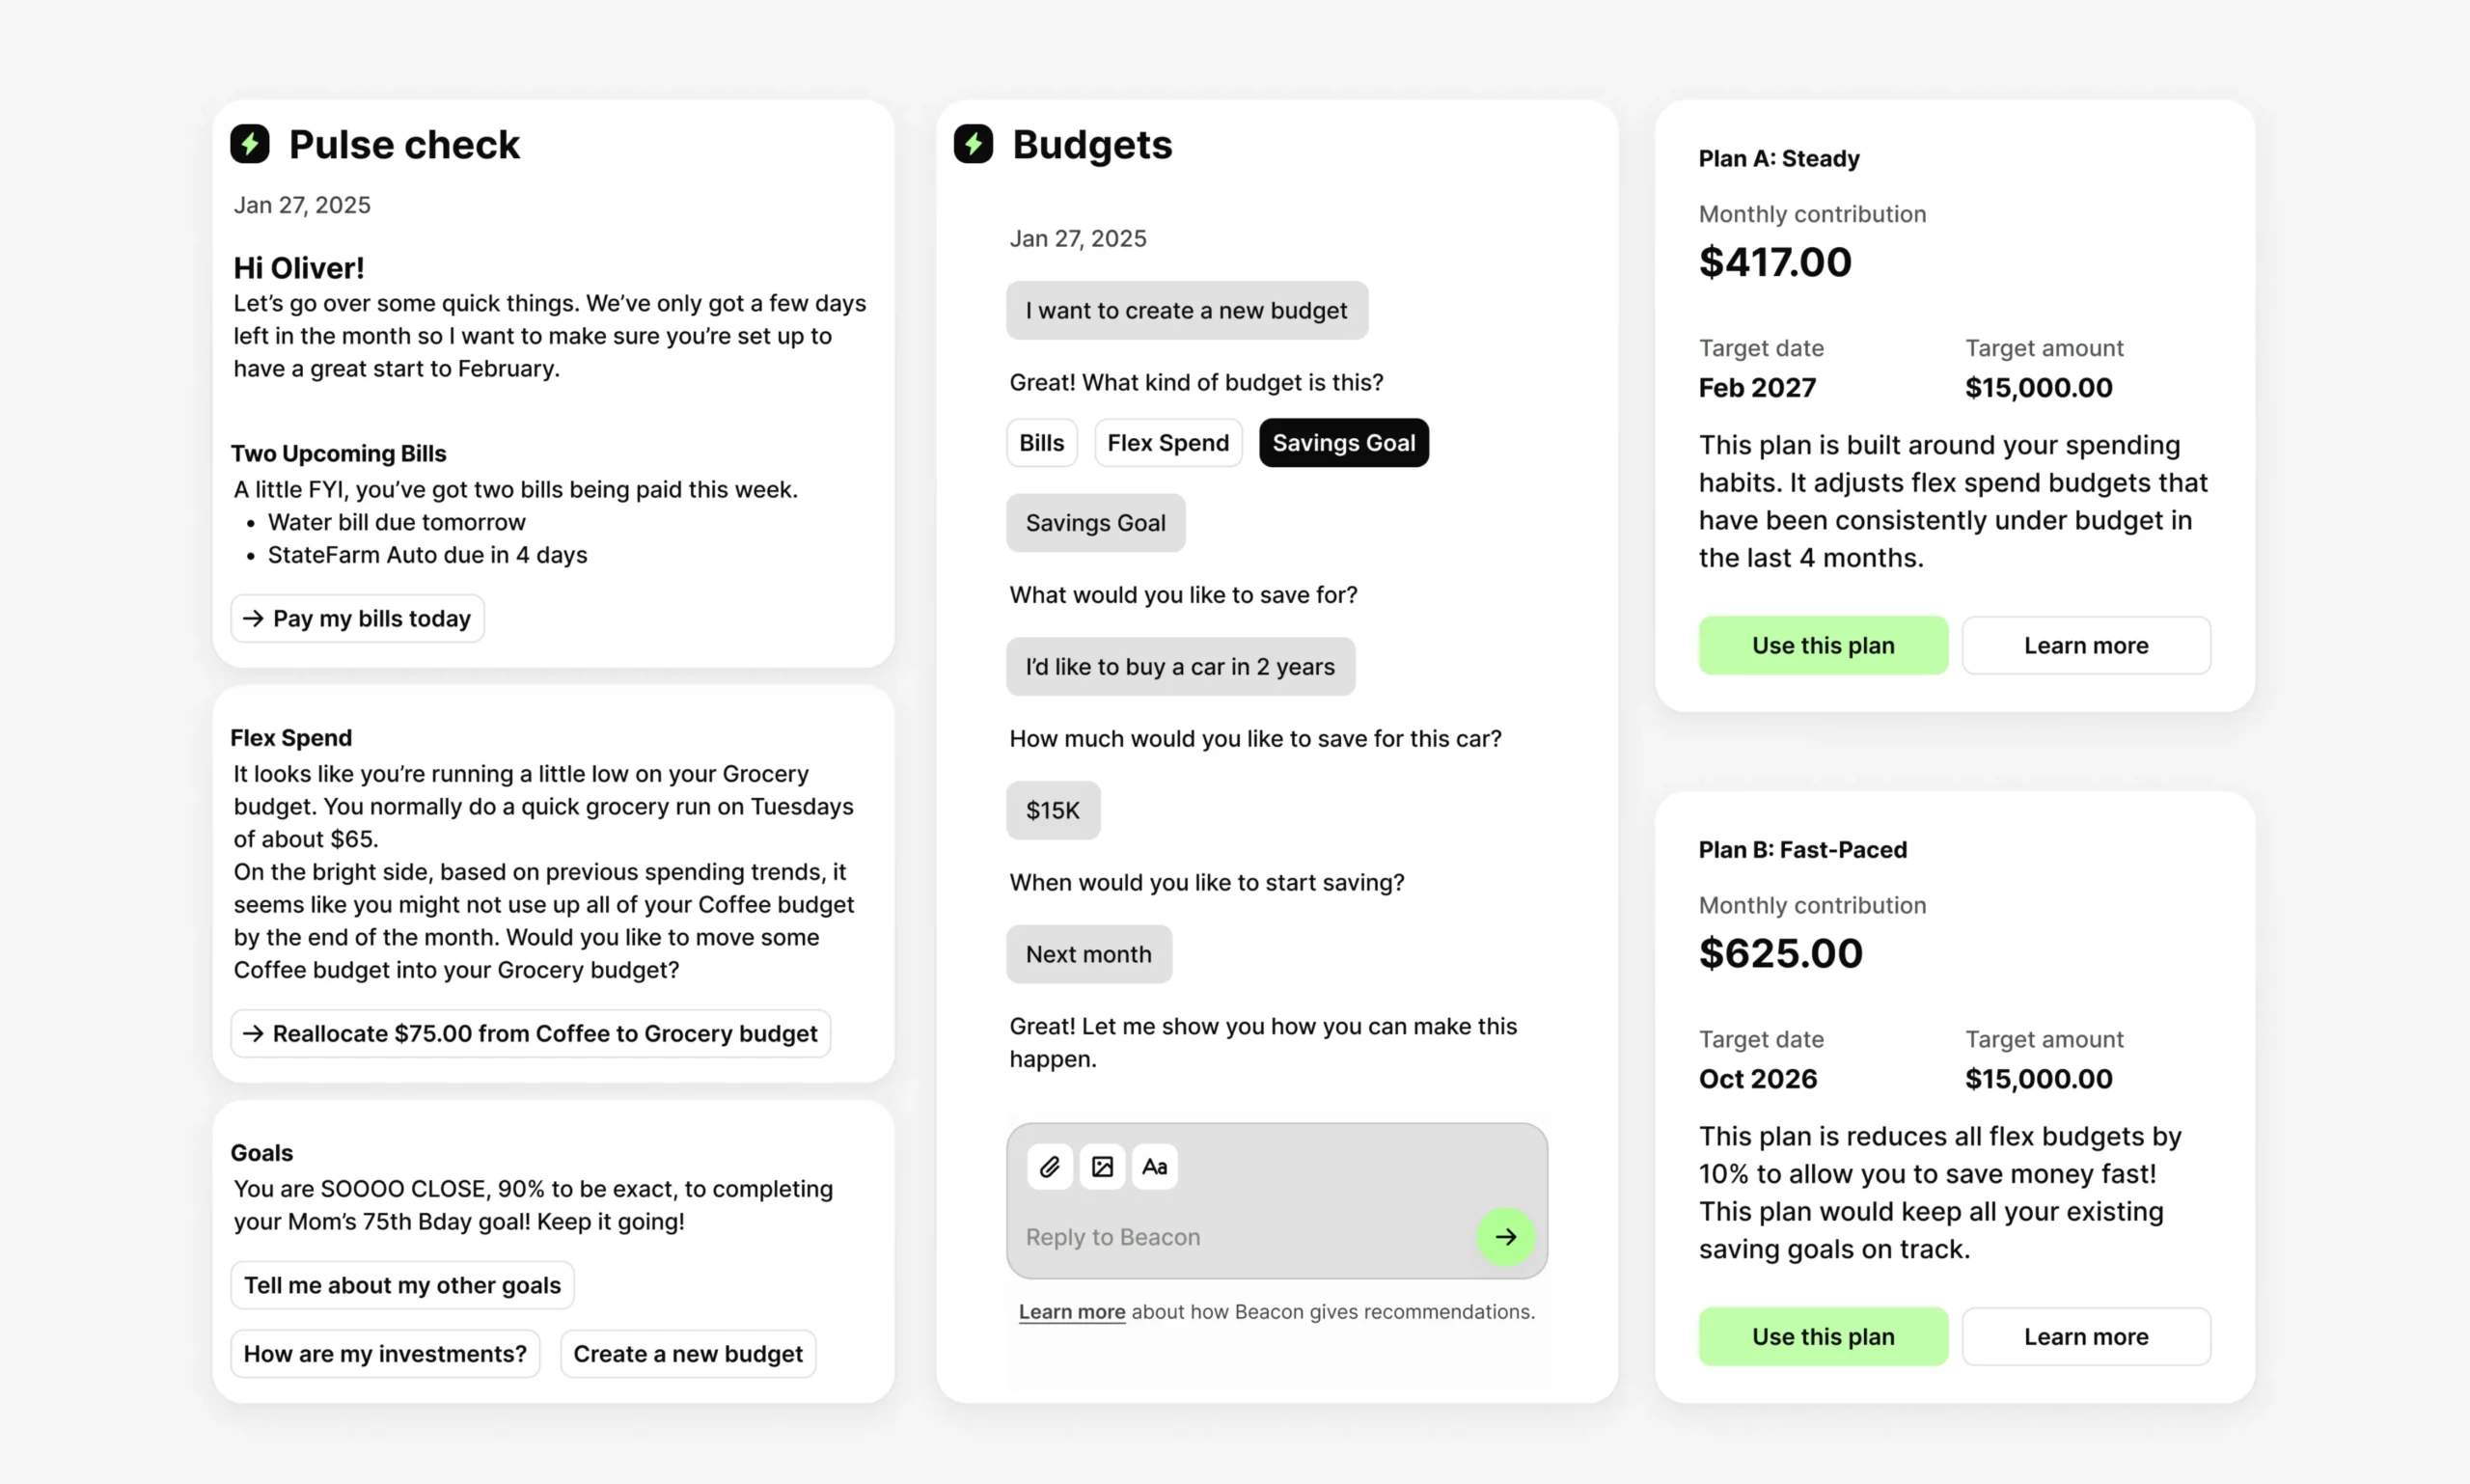The width and height of the screenshot is (2470, 1484).
Task: Open Learn more about Beacon recommendations
Action: (1070, 1311)
